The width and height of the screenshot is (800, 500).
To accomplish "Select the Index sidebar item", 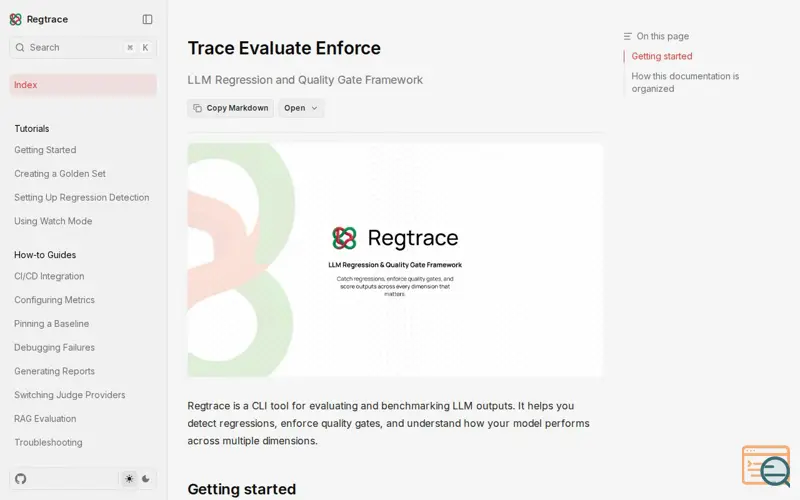I will click(83, 85).
